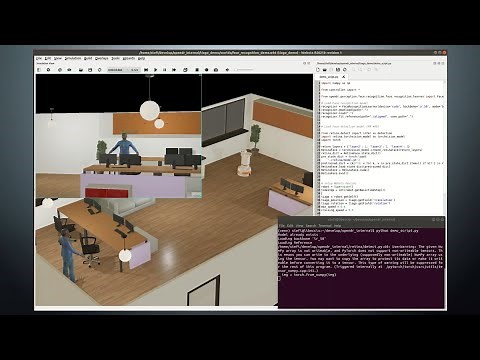Screen dimensions: 480x360
Task: Click the simulation speed readout
Action: coord(134,70)
